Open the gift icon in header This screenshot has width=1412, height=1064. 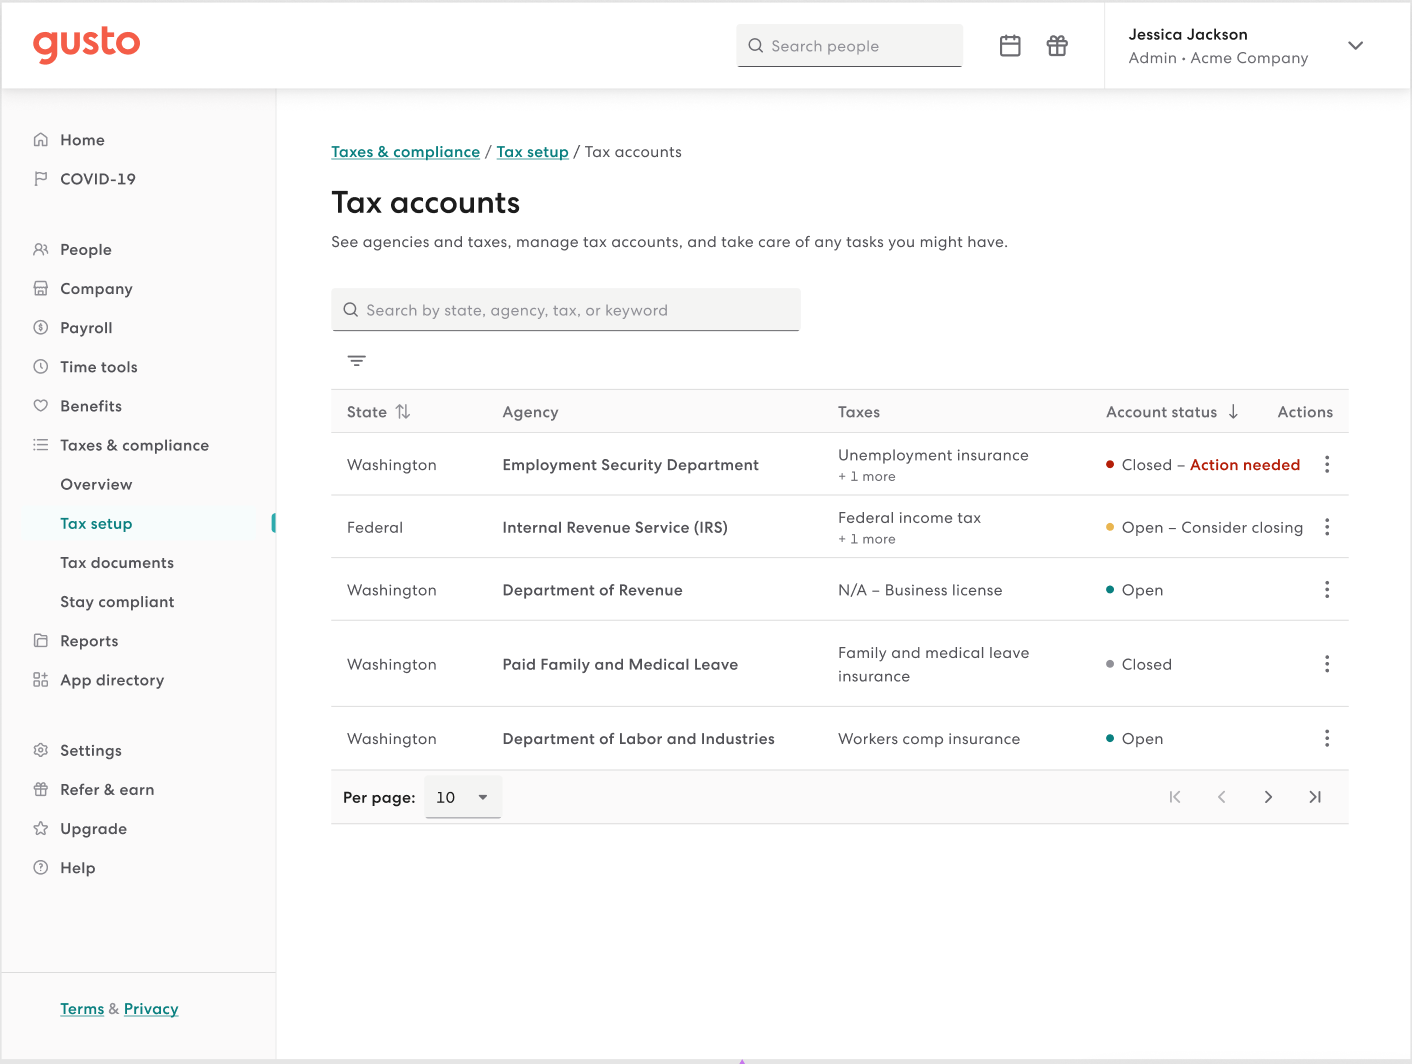pyautogui.click(x=1057, y=46)
